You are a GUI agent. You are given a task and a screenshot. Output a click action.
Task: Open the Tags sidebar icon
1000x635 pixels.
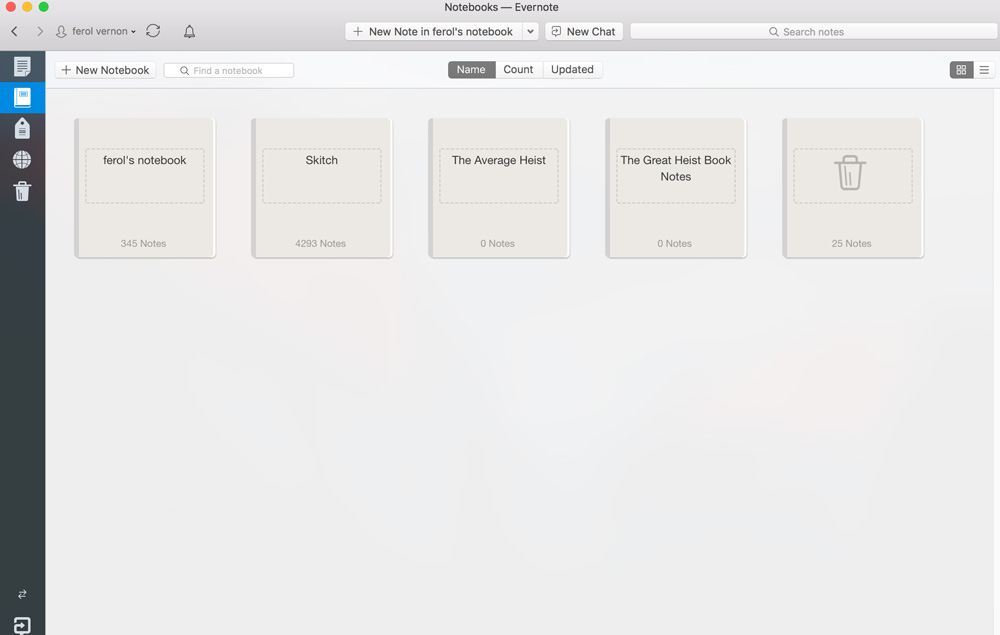tap(22, 128)
